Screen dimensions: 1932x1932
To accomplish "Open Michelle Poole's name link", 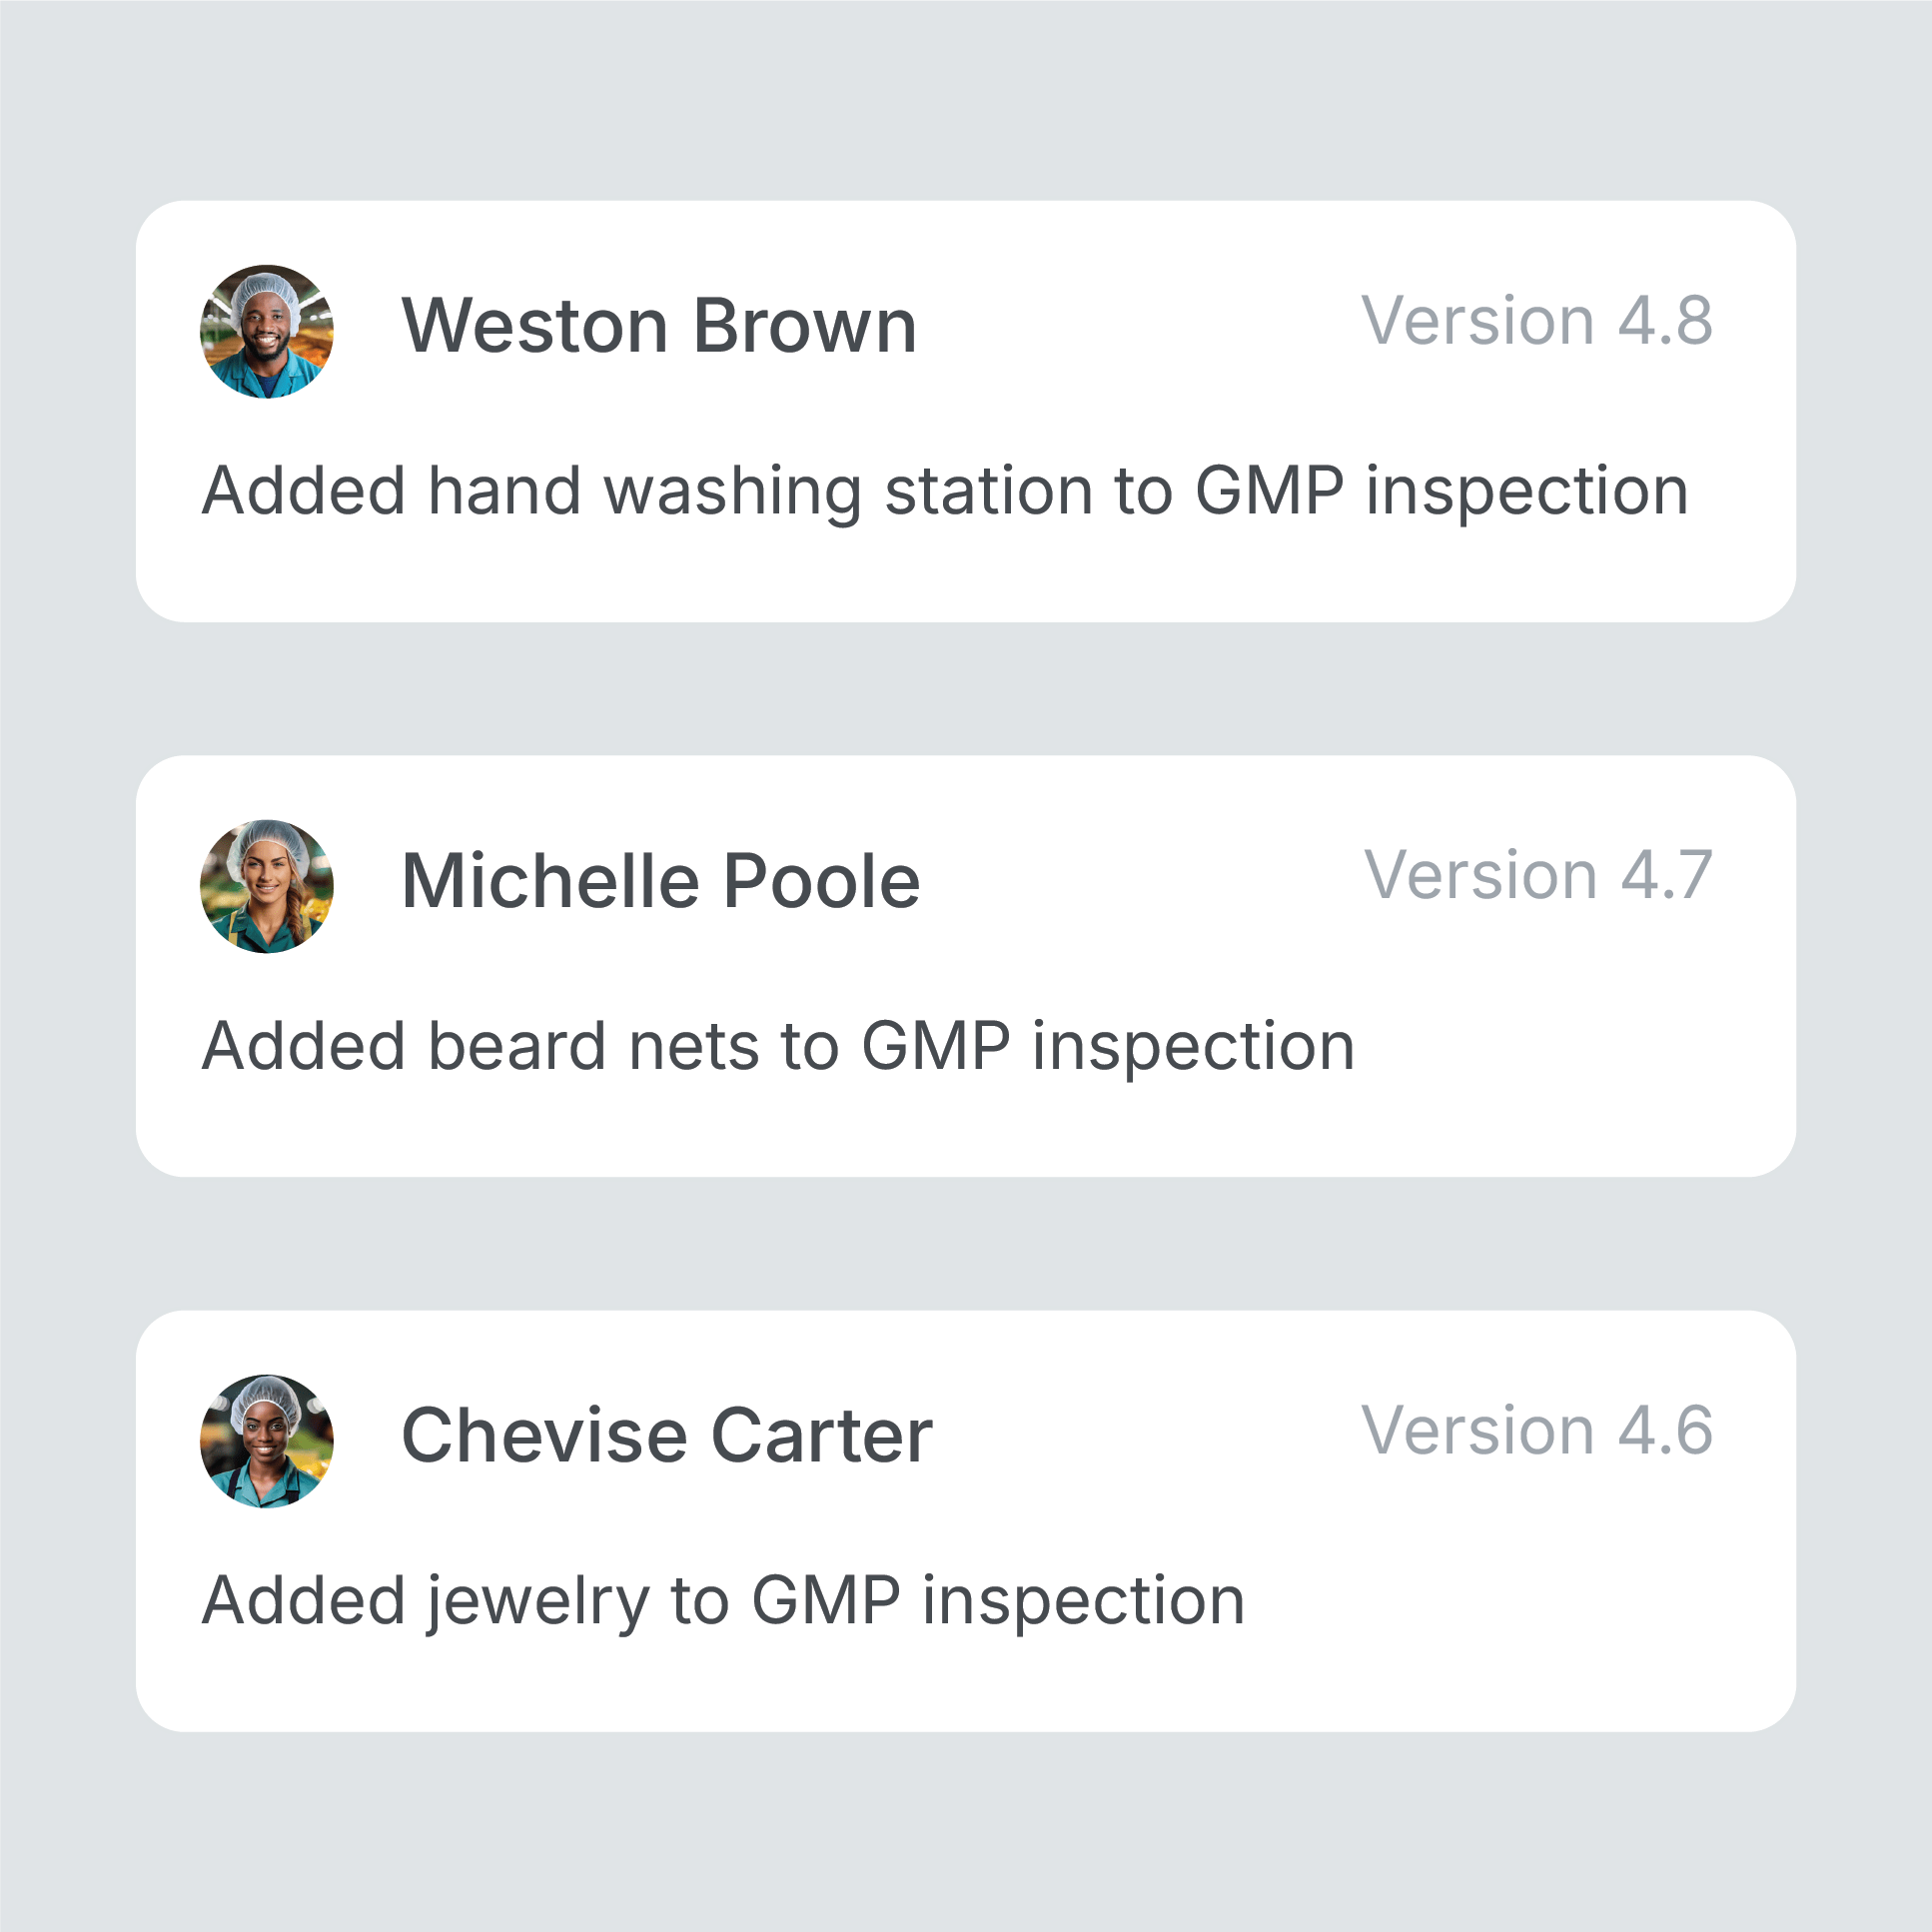I will [x=660, y=881].
